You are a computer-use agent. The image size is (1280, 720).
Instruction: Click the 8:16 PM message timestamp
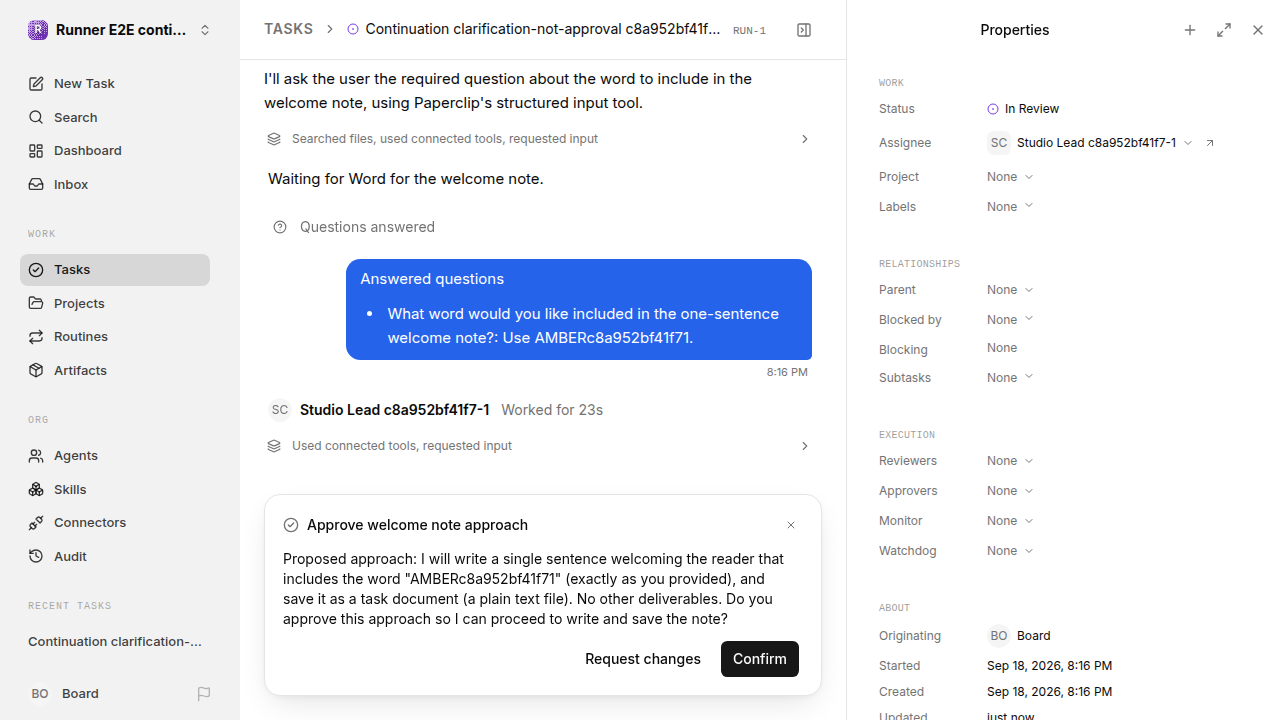click(x=787, y=372)
